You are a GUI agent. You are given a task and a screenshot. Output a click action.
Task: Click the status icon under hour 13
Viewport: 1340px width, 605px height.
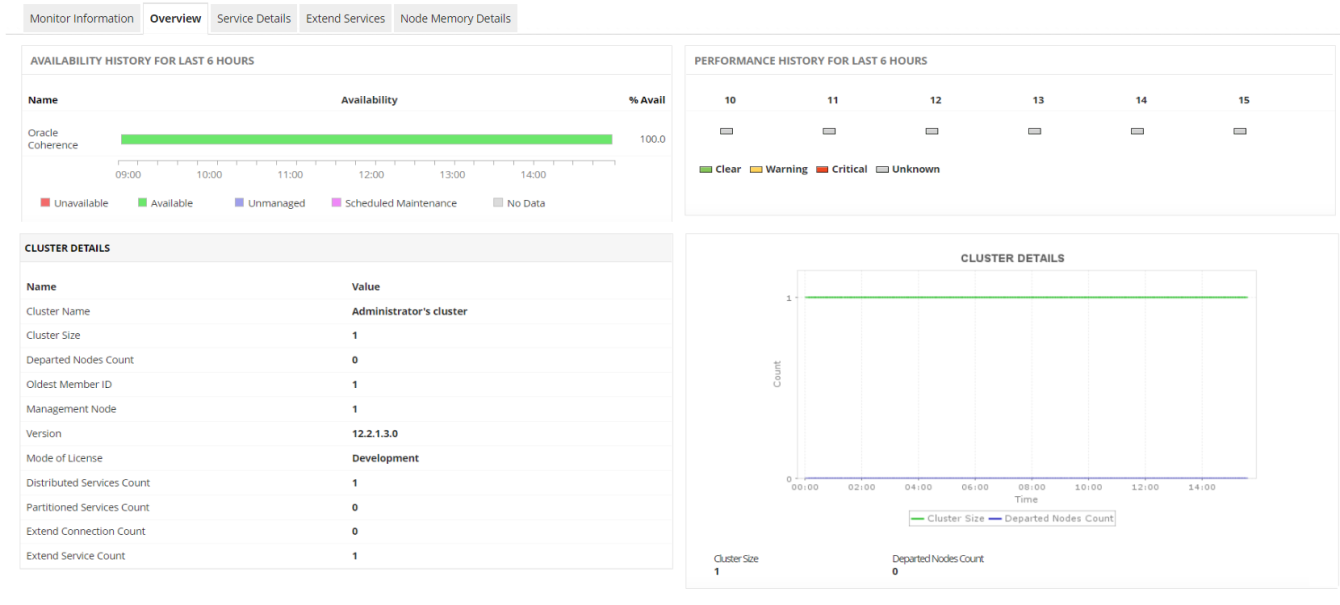(1035, 131)
